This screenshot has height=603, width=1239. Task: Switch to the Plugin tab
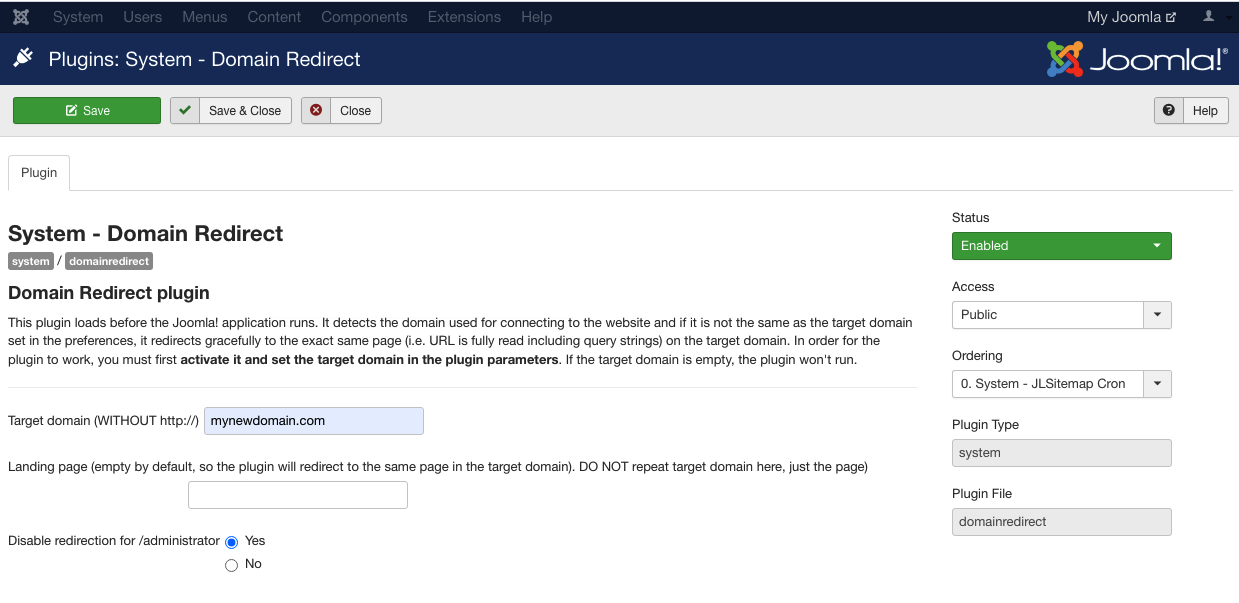(39, 172)
